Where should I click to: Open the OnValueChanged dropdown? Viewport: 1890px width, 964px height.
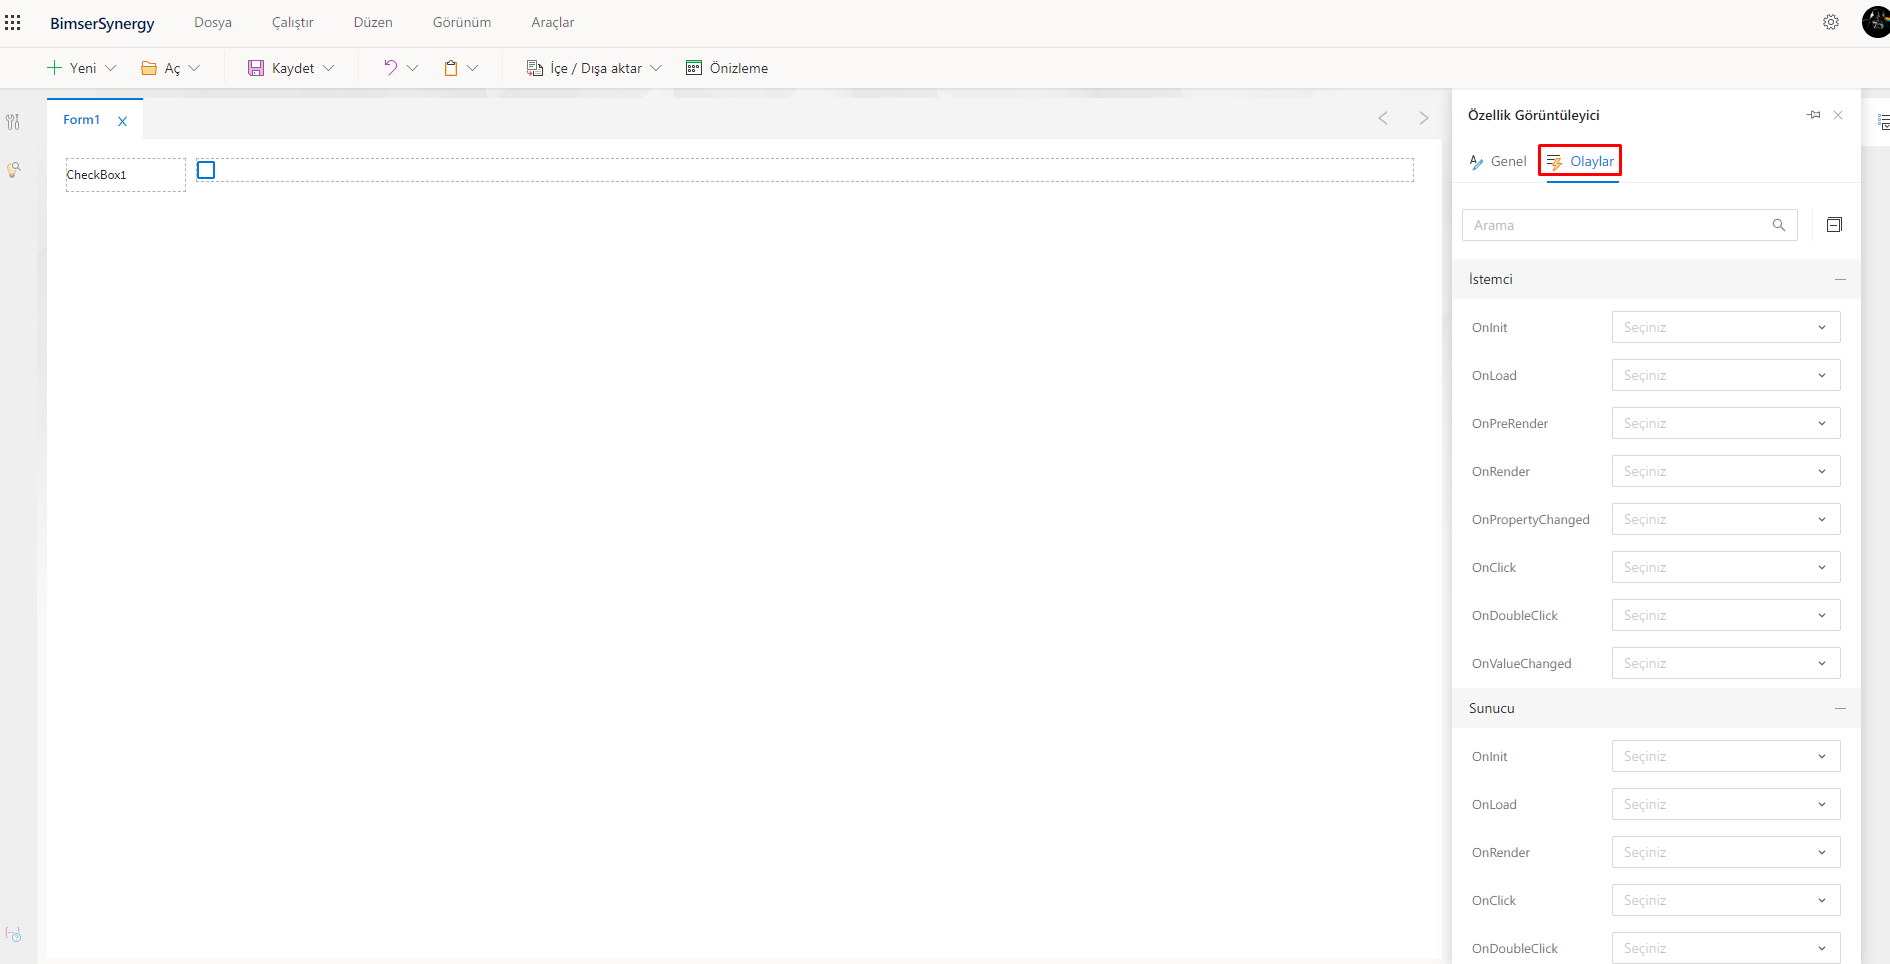pyautogui.click(x=1726, y=663)
